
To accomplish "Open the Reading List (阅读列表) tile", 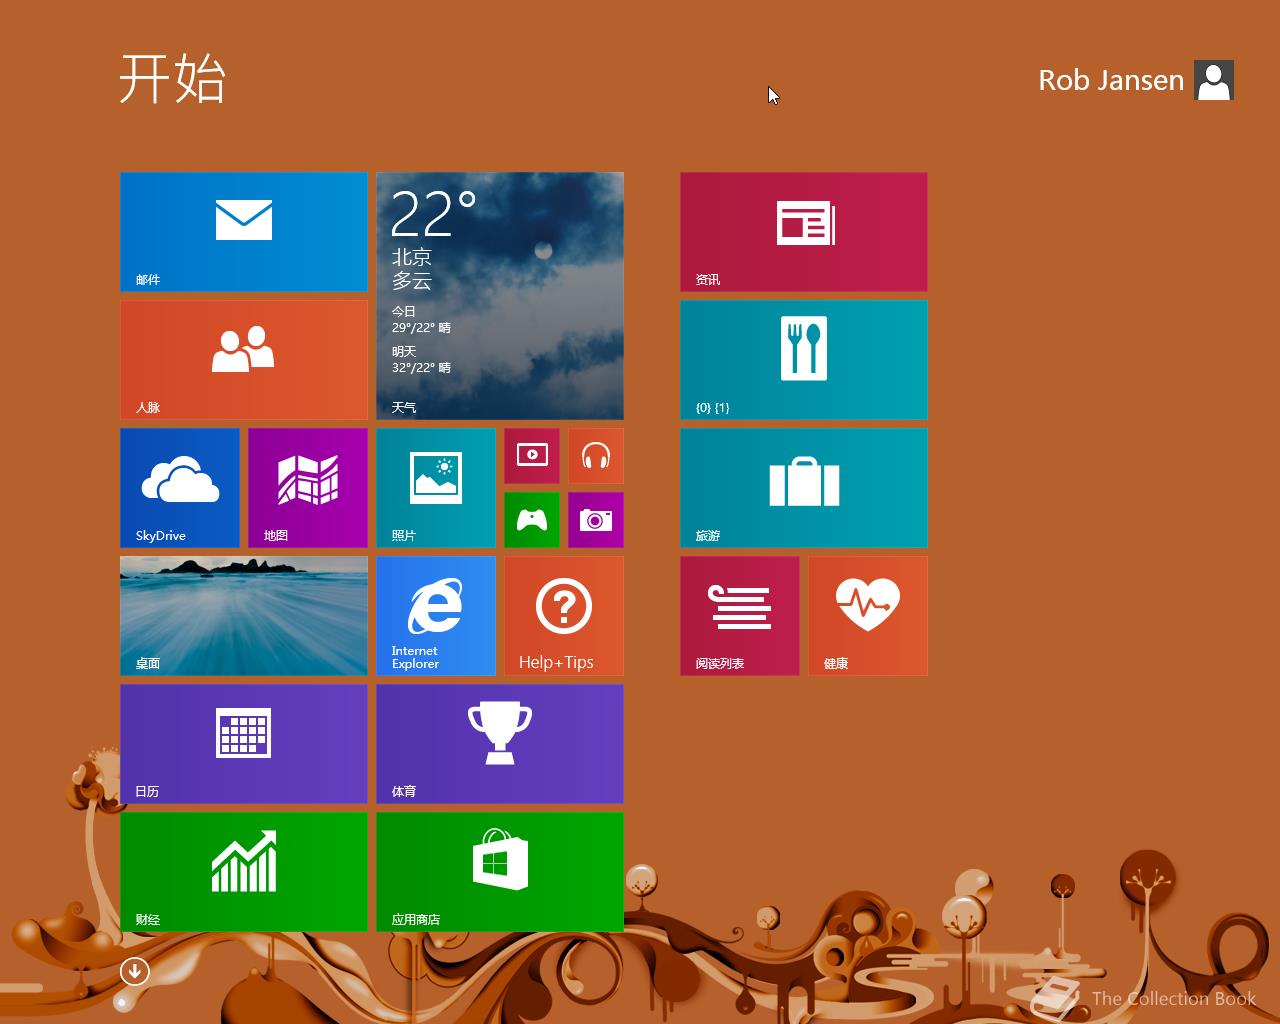I will point(740,616).
